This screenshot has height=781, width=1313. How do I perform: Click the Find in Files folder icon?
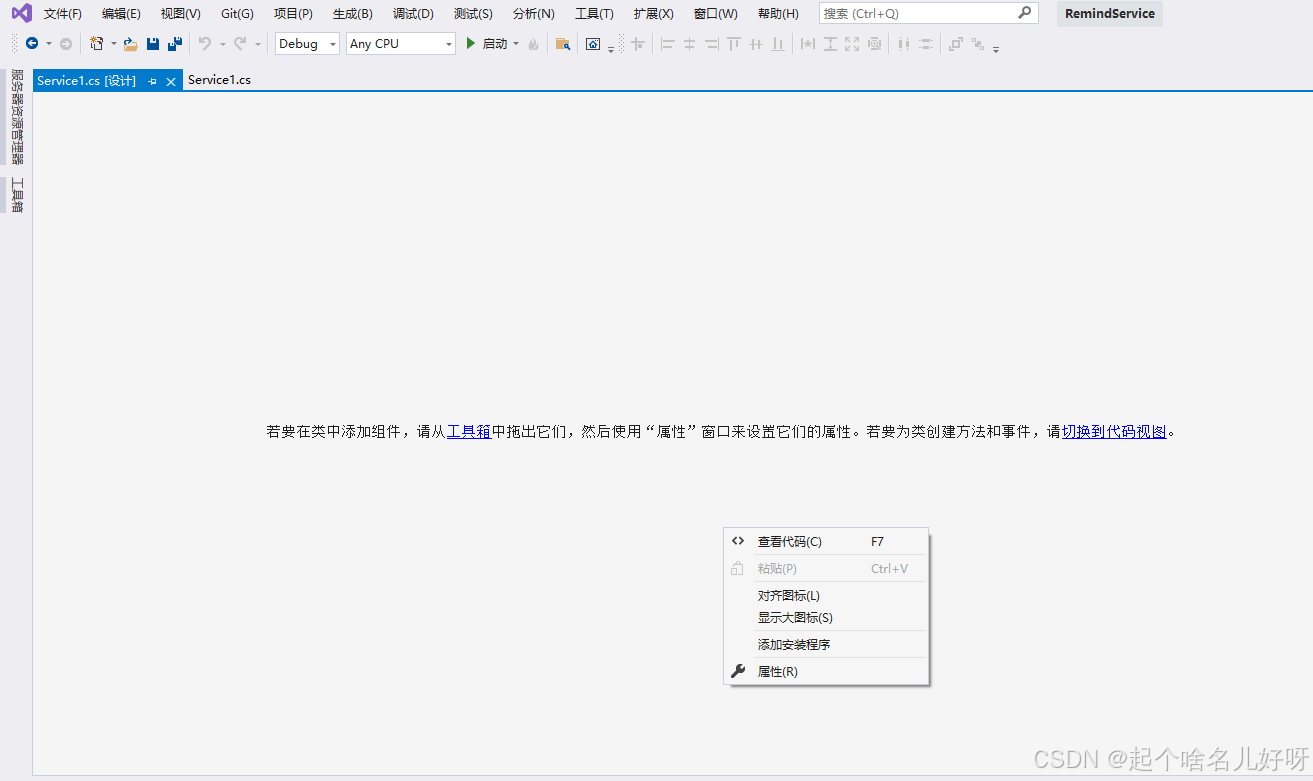(563, 44)
